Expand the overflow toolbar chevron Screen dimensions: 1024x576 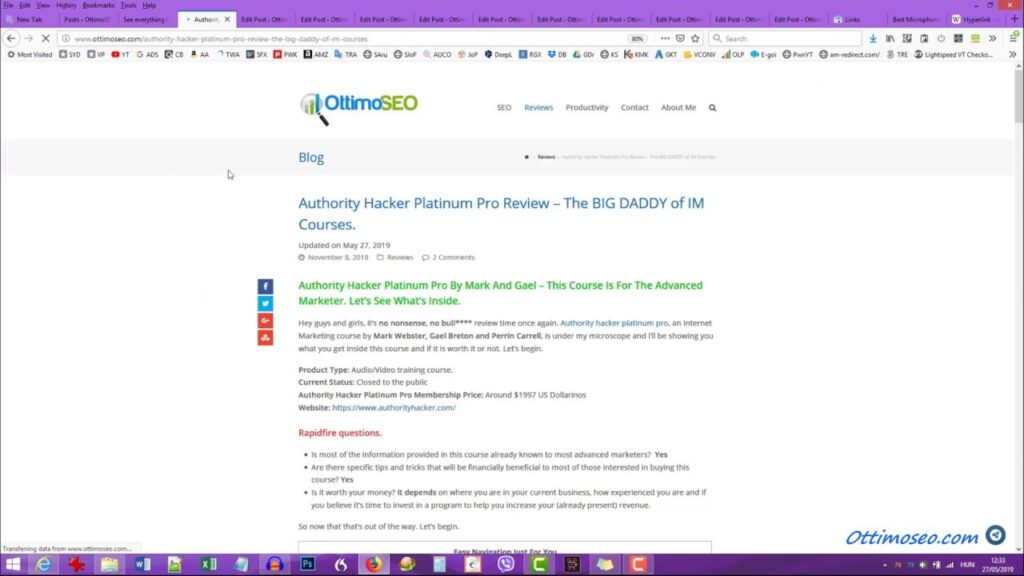click(993, 39)
